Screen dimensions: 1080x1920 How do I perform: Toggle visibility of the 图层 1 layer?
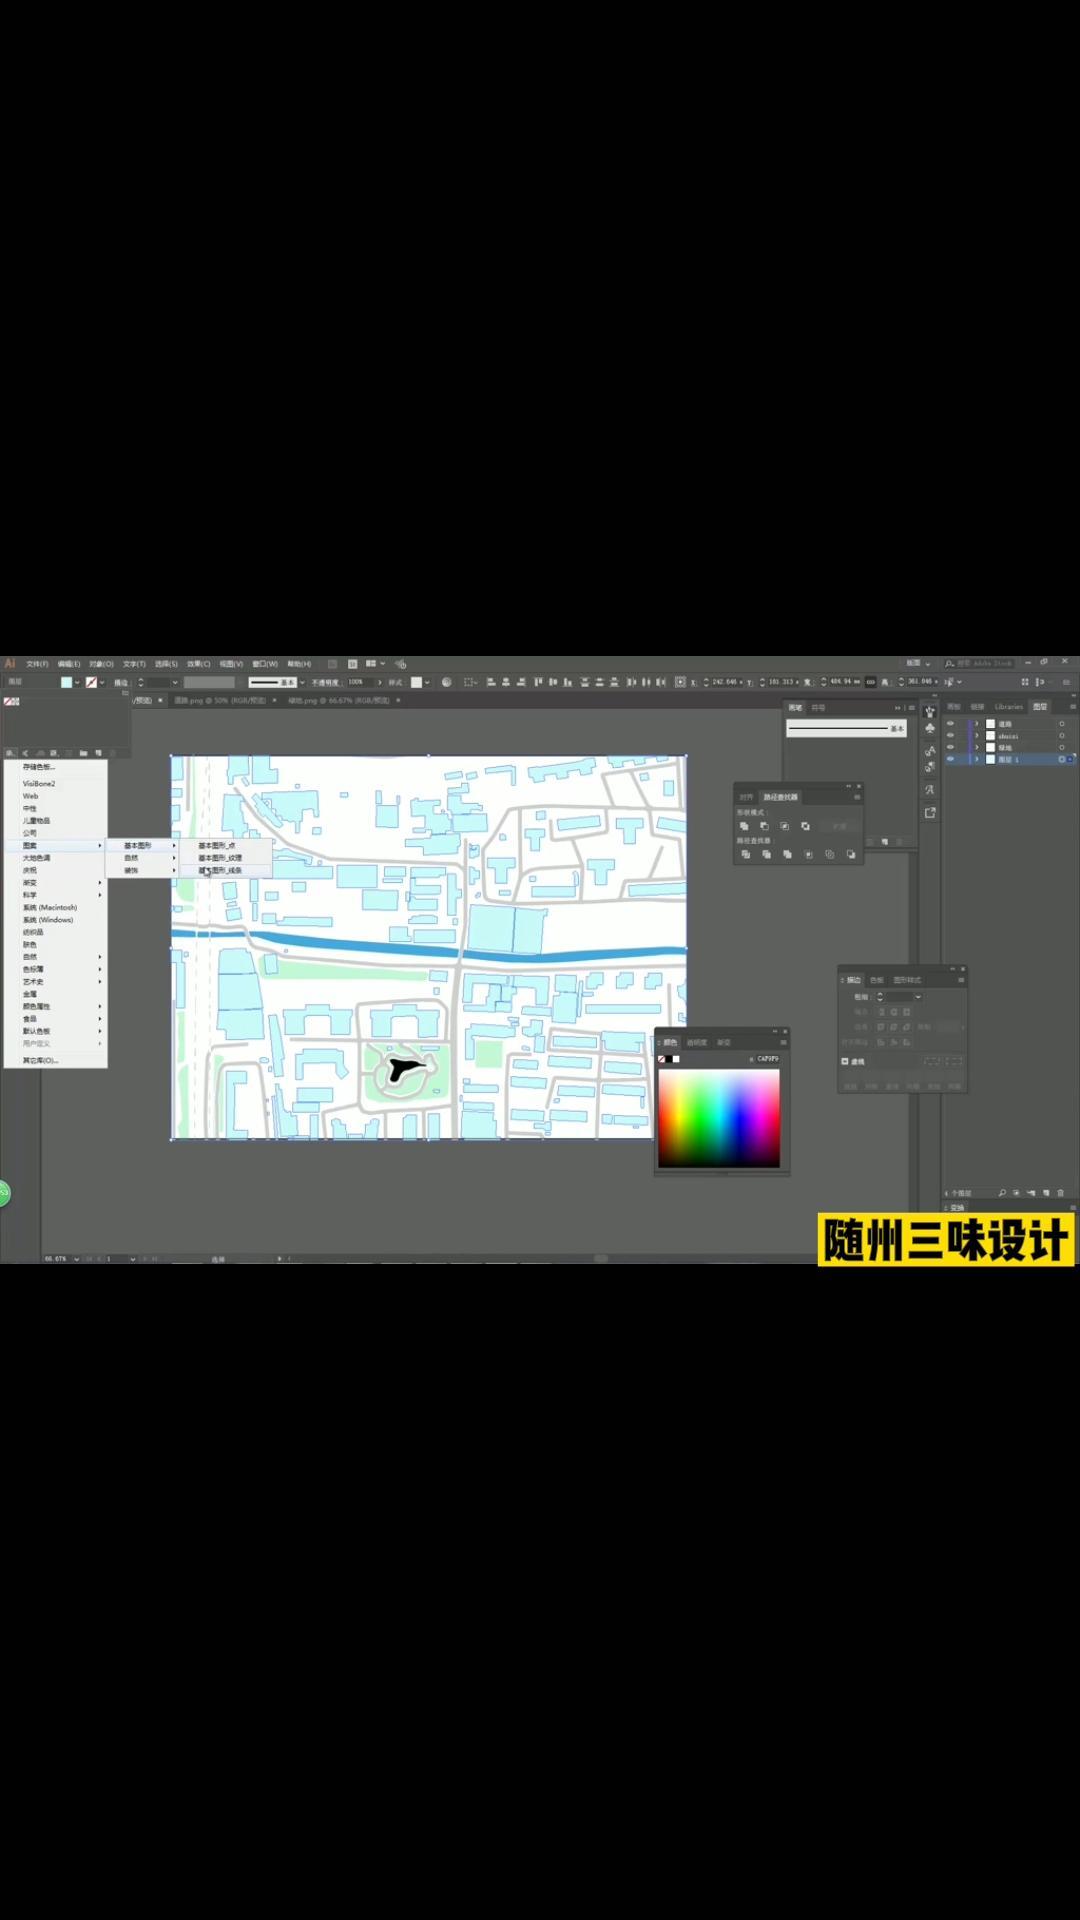[x=950, y=760]
